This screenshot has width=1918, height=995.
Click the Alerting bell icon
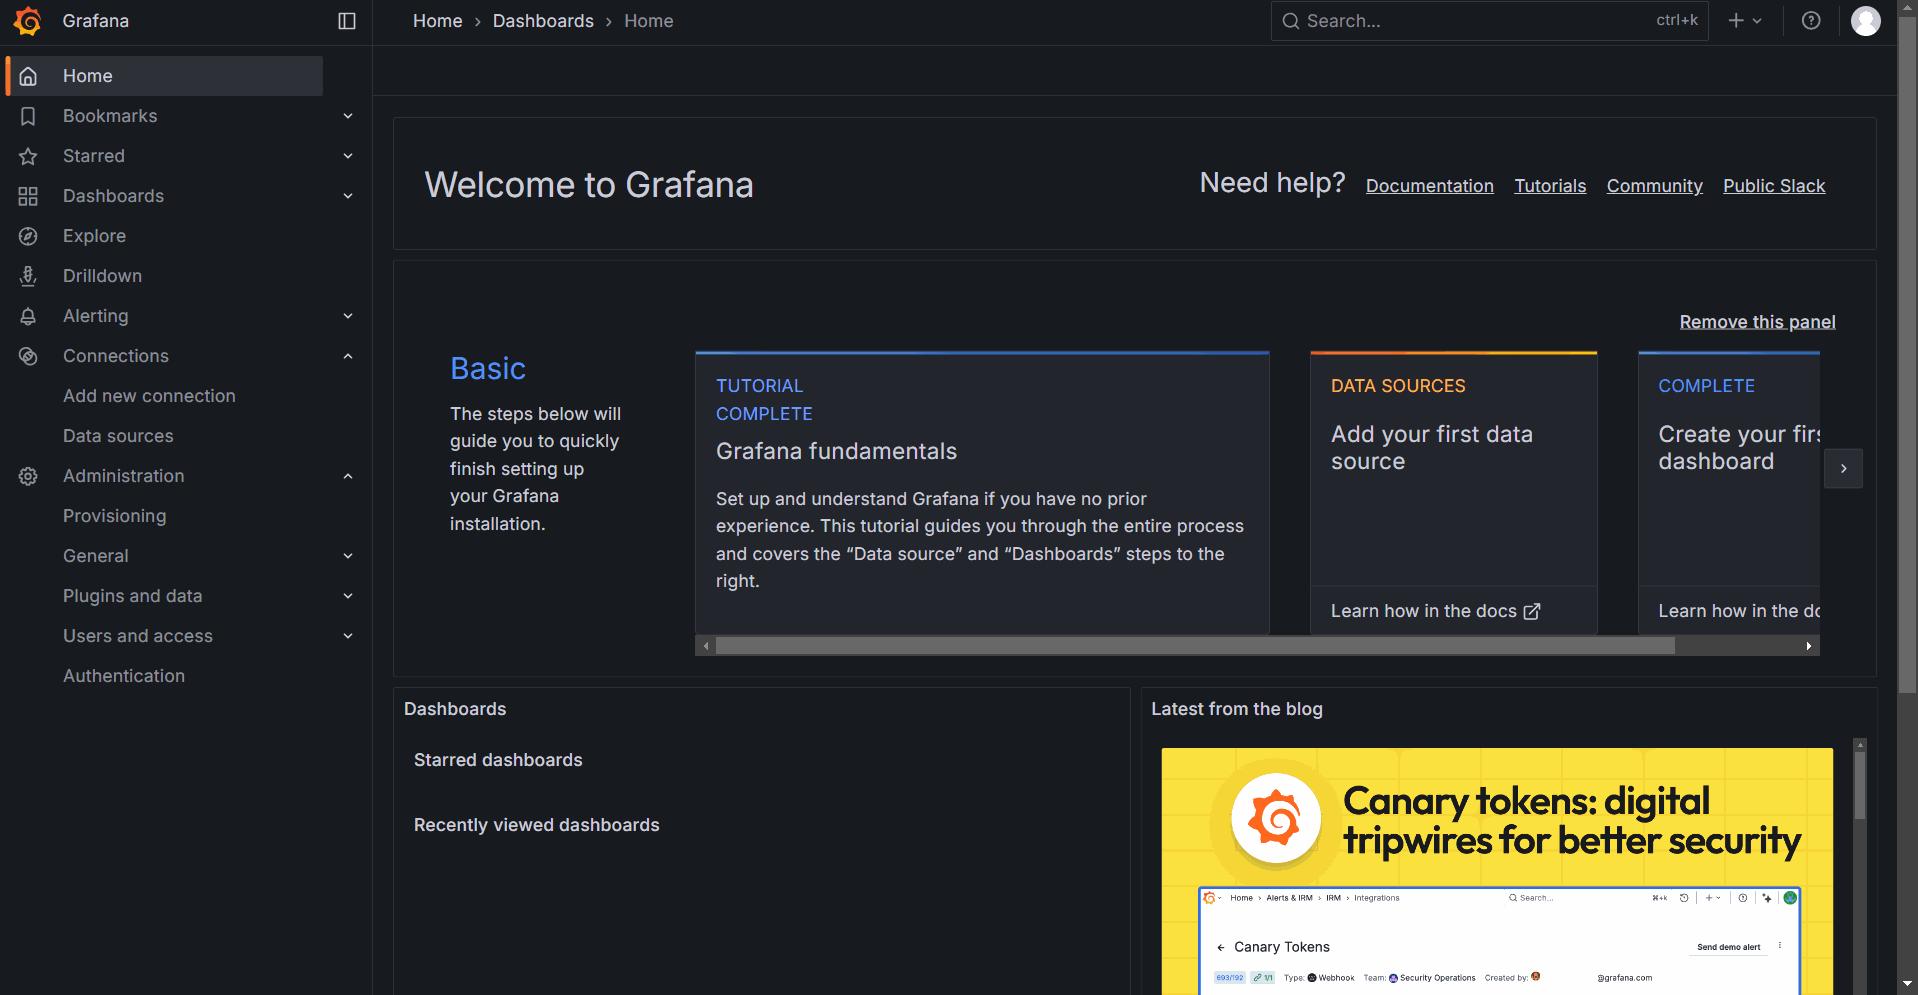click(x=28, y=316)
